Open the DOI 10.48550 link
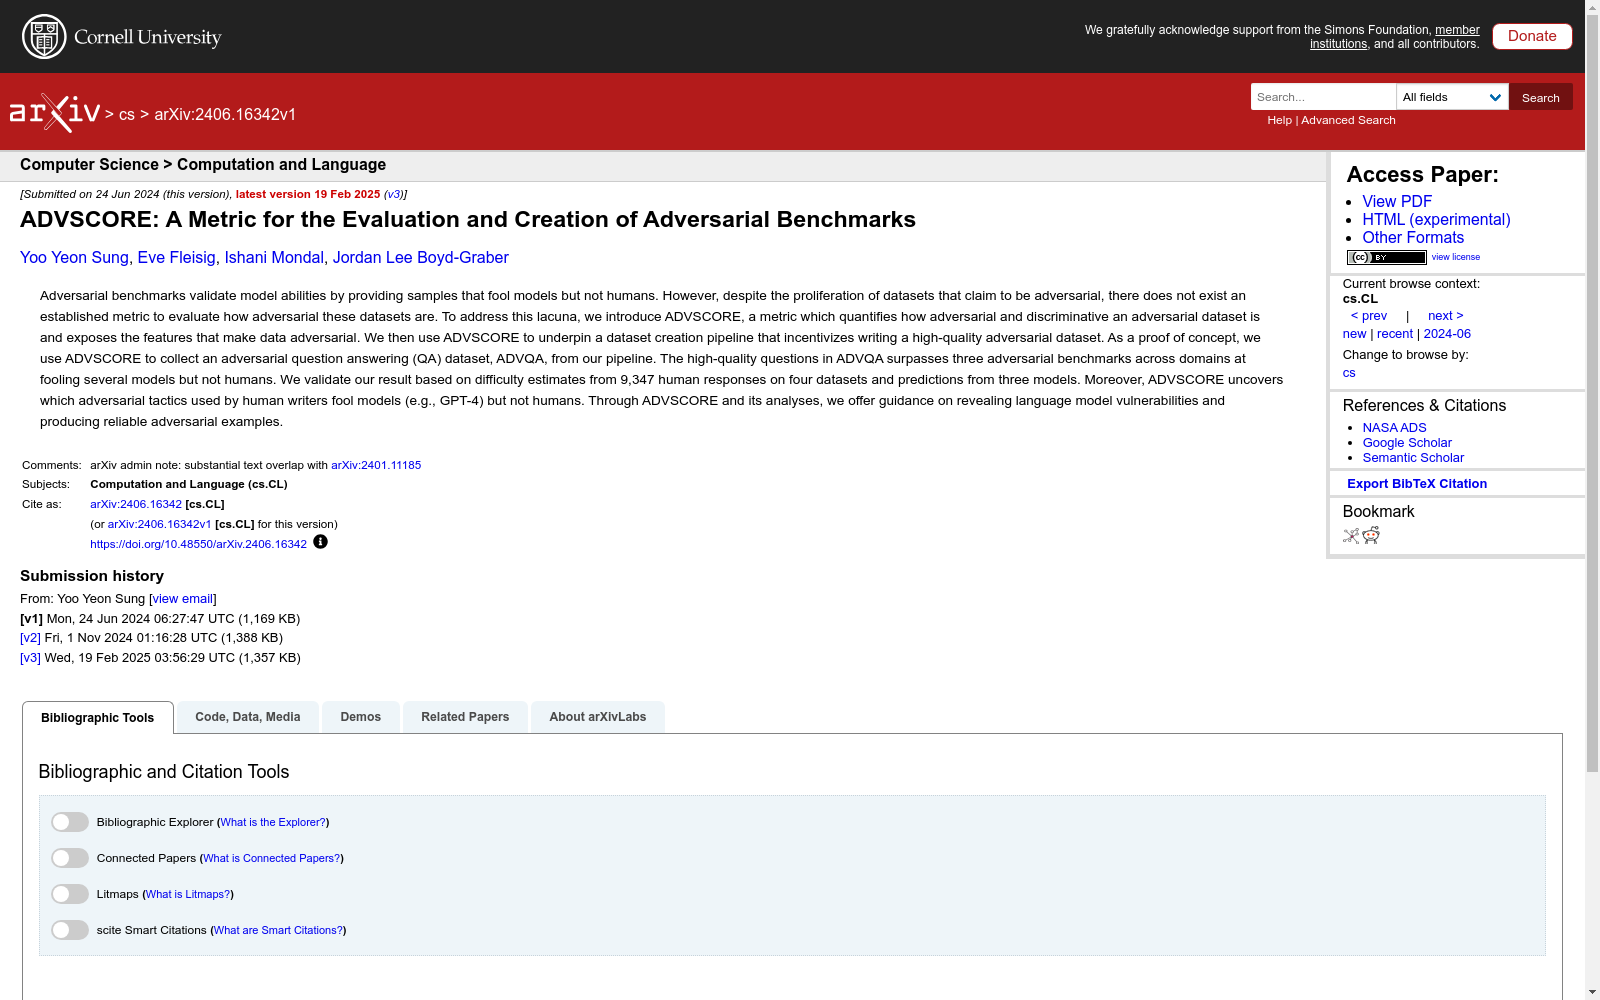 tap(198, 544)
